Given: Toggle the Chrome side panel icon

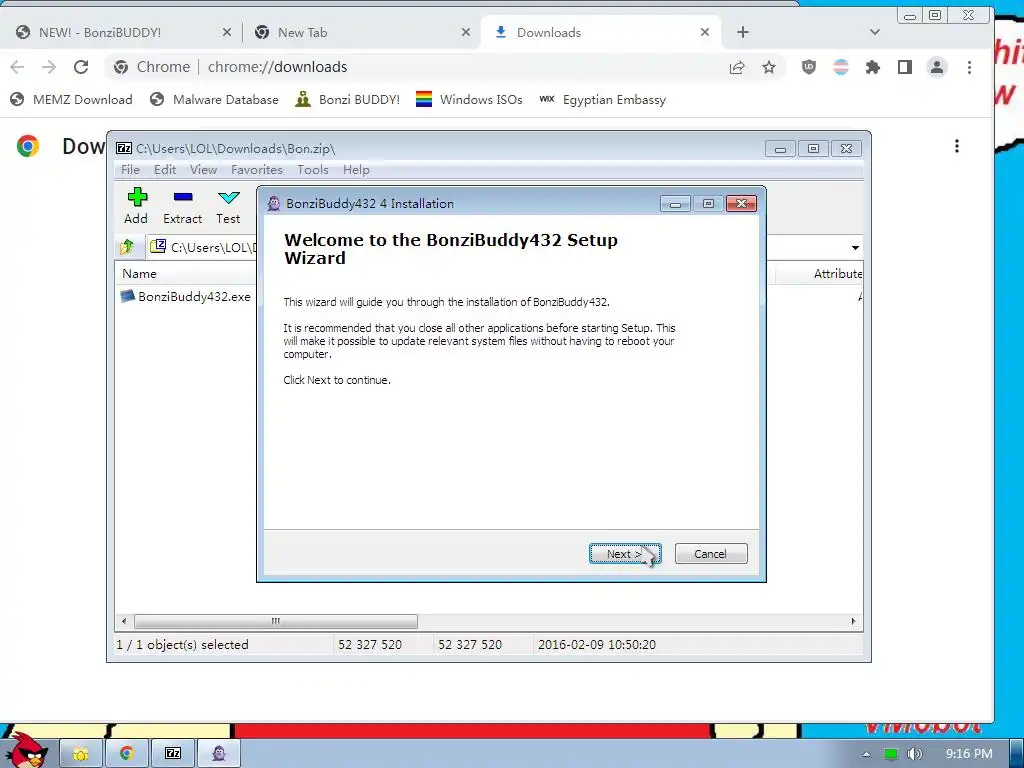Looking at the screenshot, I should [x=904, y=67].
